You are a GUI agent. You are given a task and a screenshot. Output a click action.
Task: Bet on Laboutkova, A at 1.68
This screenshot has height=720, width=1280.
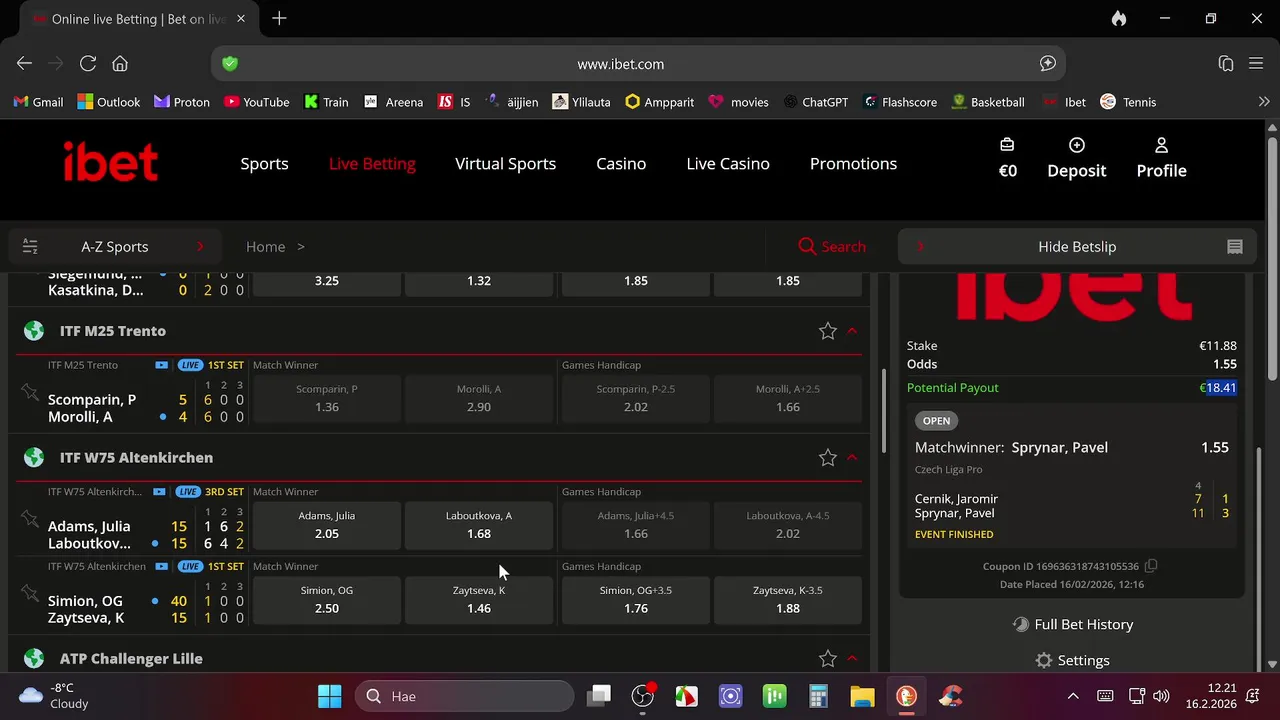[x=479, y=525]
